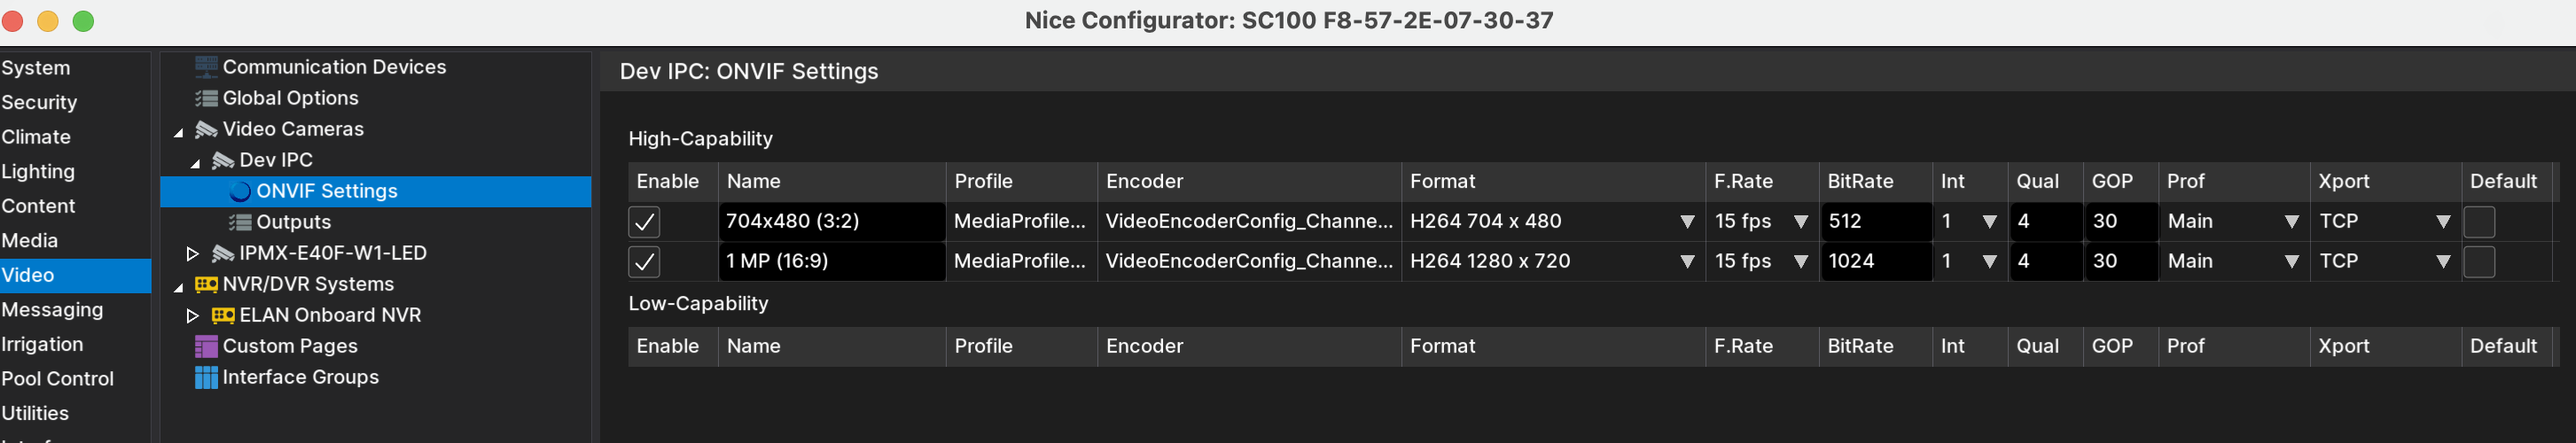The image size is (2576, 443).
Task: Collapse the NVR/DVR Systems tree node
Action: 178,286
